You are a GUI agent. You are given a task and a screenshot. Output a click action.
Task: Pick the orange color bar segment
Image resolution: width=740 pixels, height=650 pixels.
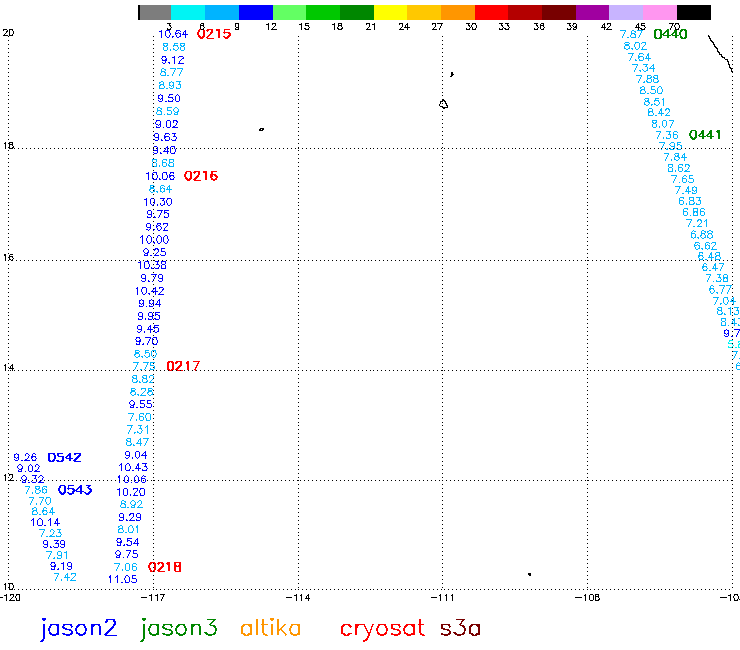point(458,12)
